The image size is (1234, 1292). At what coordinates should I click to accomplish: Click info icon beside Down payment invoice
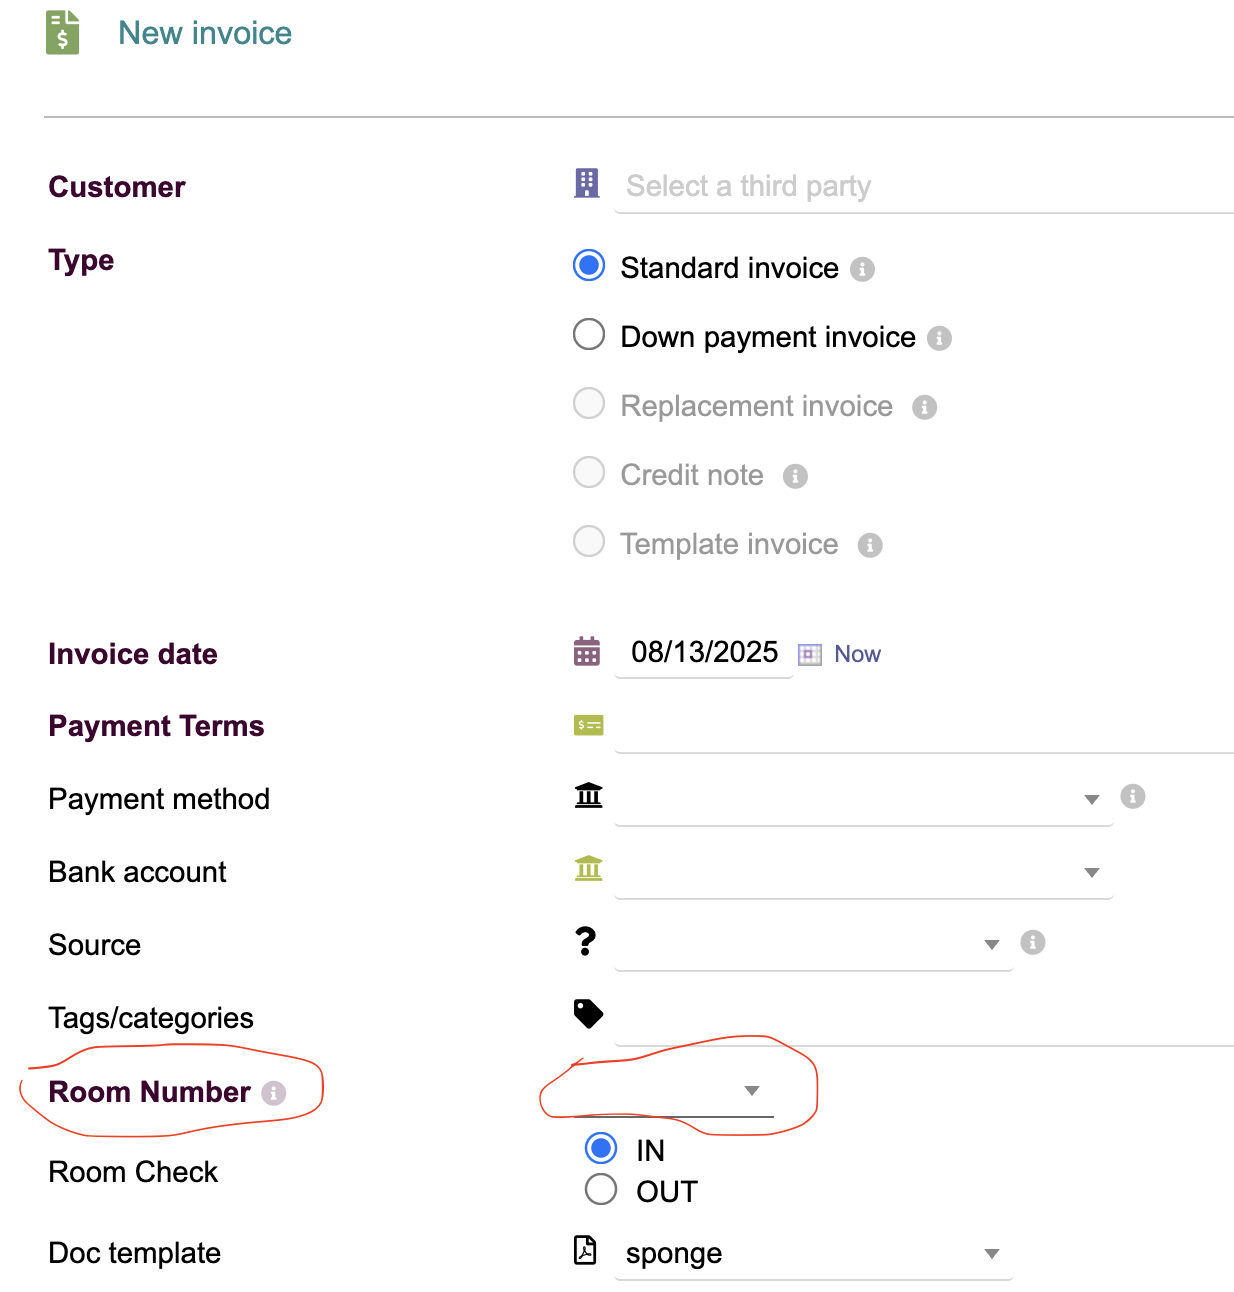tap(939, 338)
